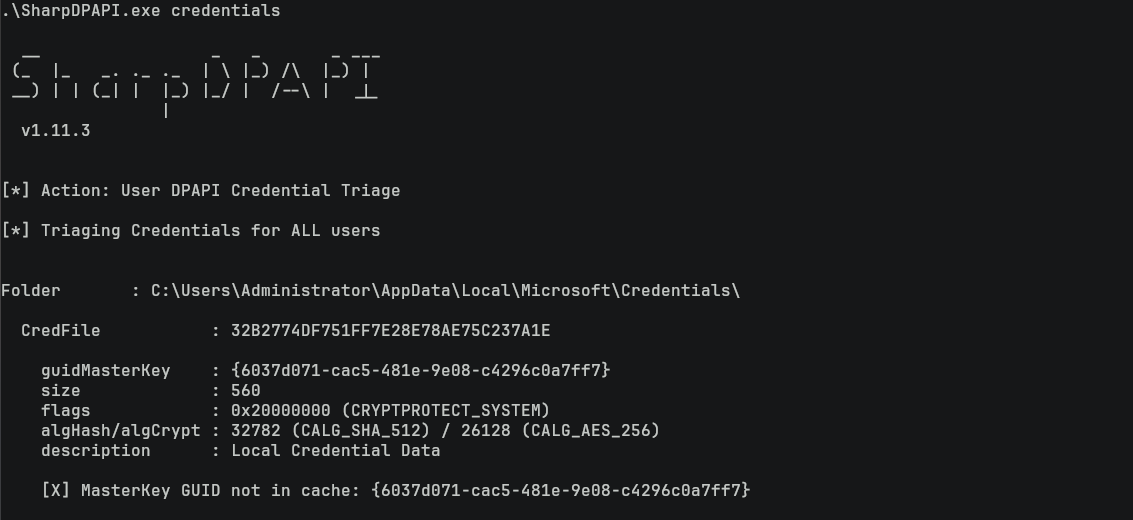Click the CredFile label
This screenshot has width=1133, height=520.
pyautogui.click(x=61, y=330)
